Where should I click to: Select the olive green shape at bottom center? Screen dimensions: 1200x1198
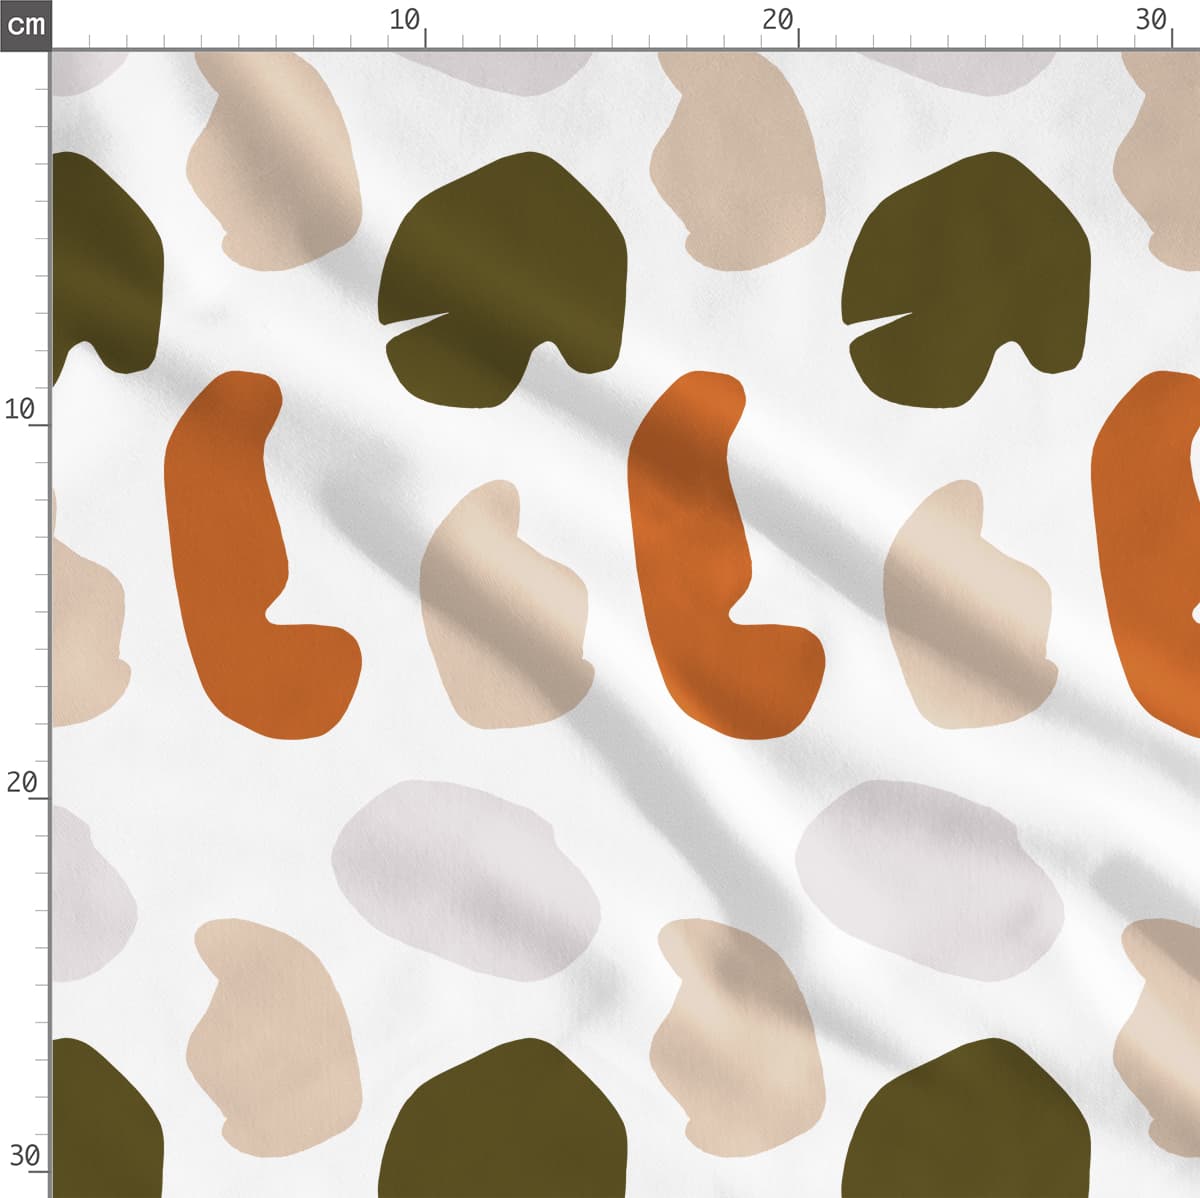pyautogui.click(x=505, y=1130)
